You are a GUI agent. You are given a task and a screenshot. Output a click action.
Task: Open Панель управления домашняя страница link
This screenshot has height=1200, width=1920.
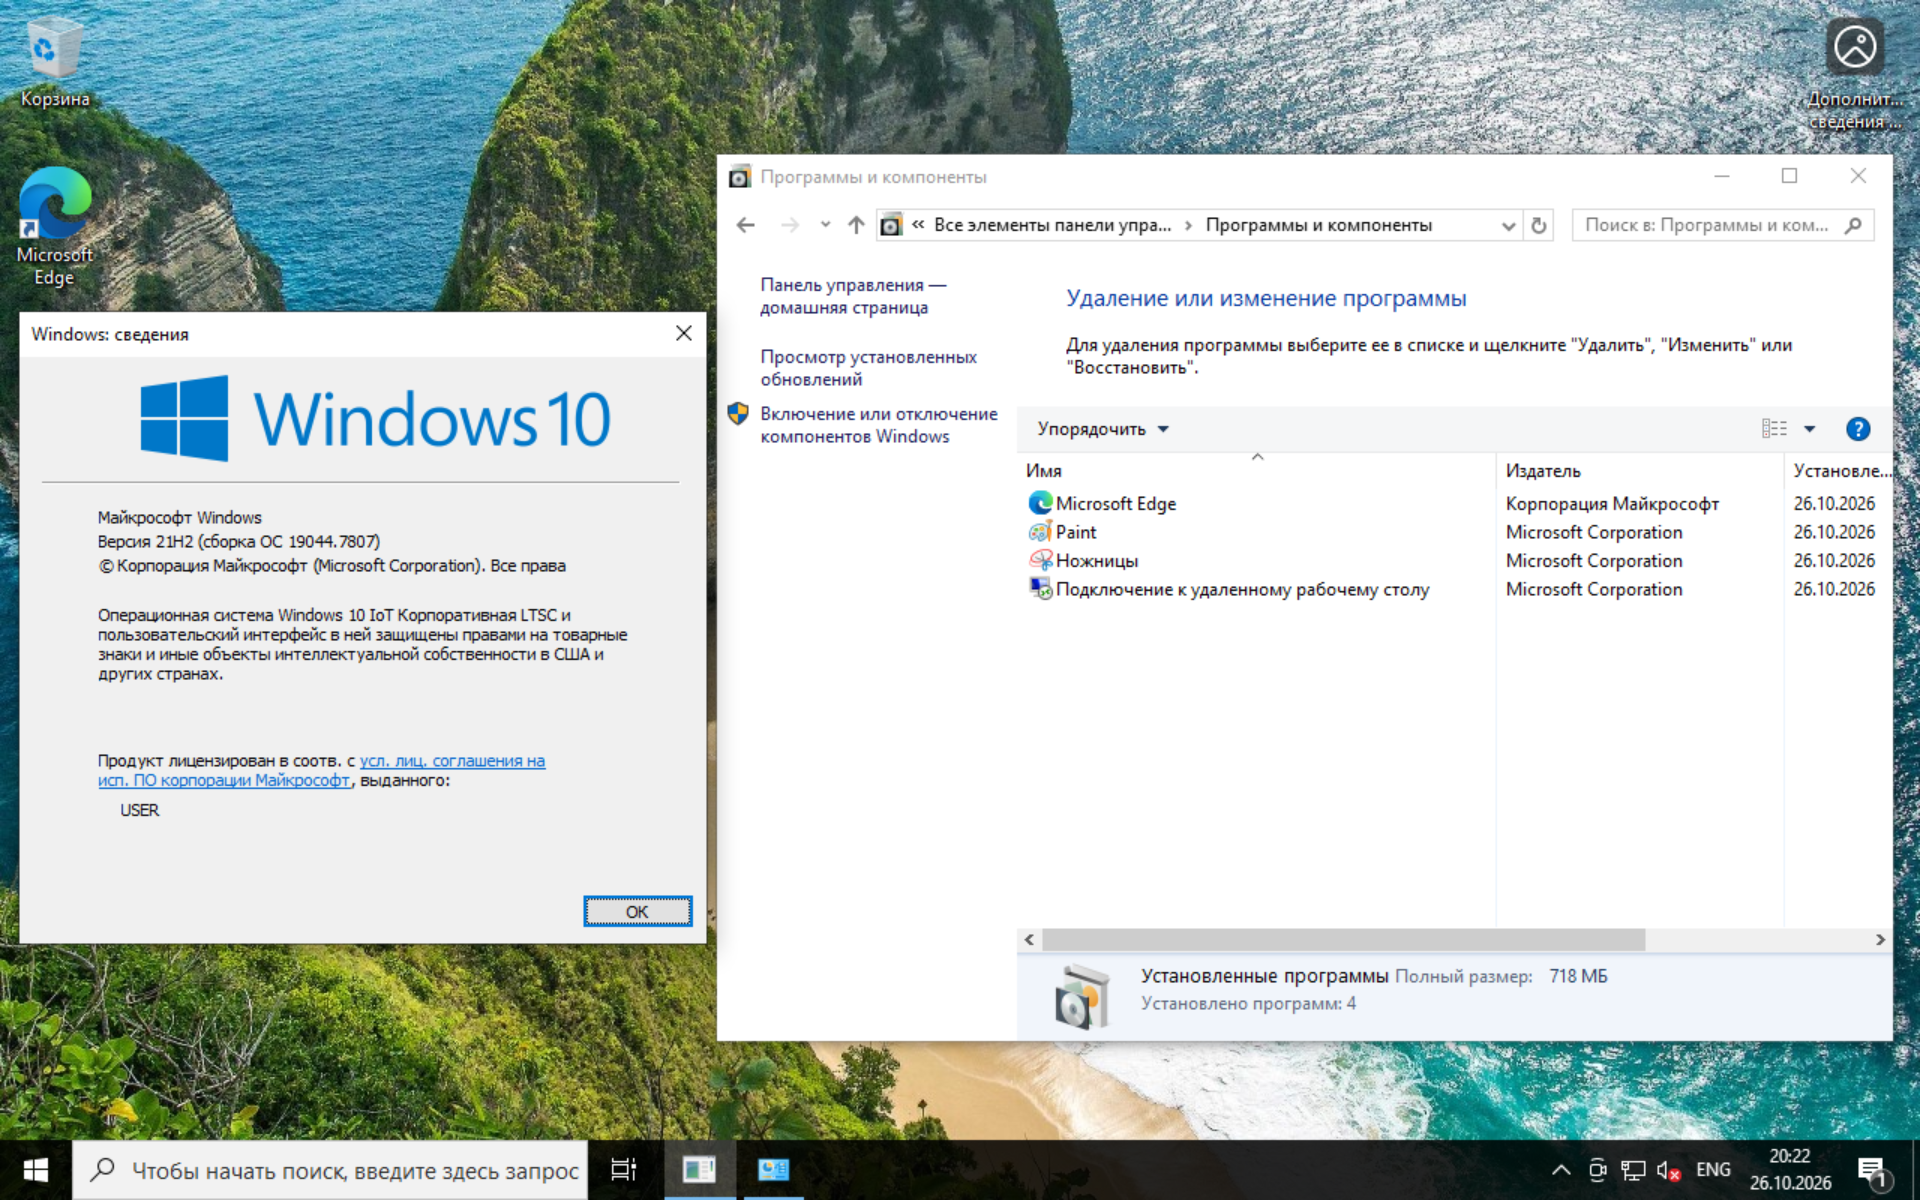pyautogui.click(x=853, y=296)
